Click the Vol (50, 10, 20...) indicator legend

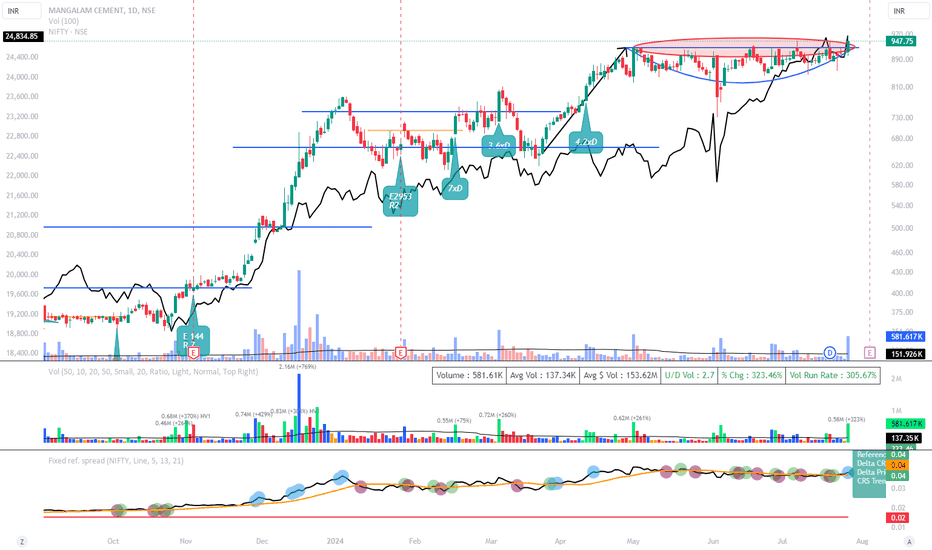pyautogui.click(x=153, y=372)
